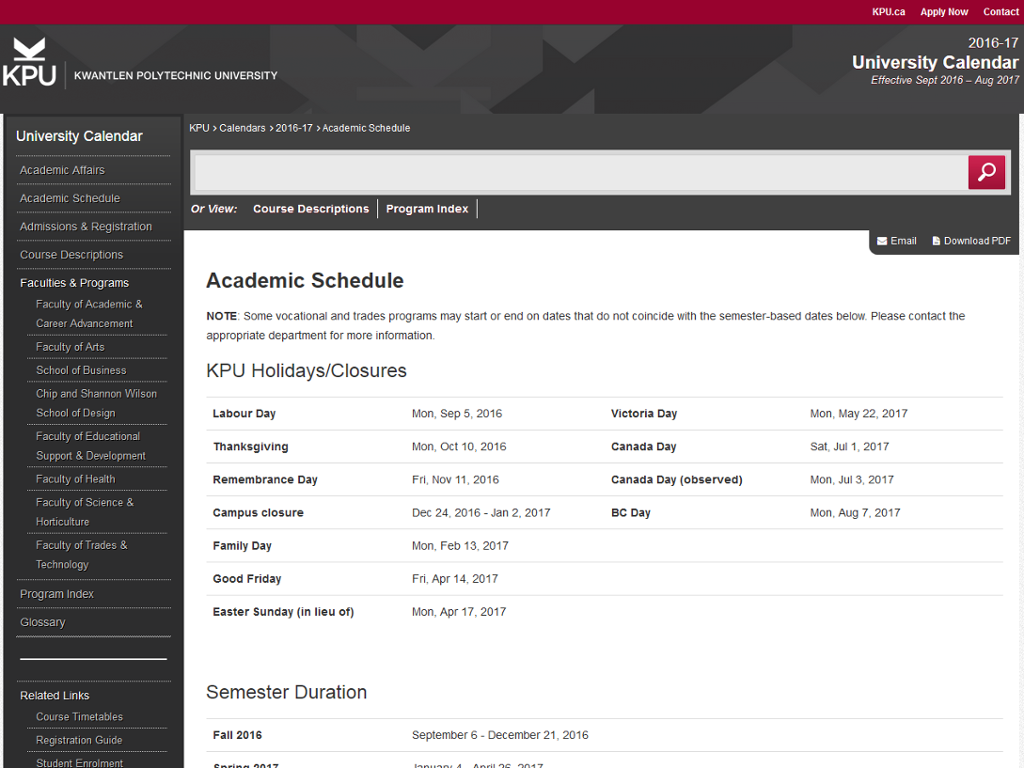Open the Course Descriptions view tab
This screenshot has height=768, width=1024.
click(311, 209)
